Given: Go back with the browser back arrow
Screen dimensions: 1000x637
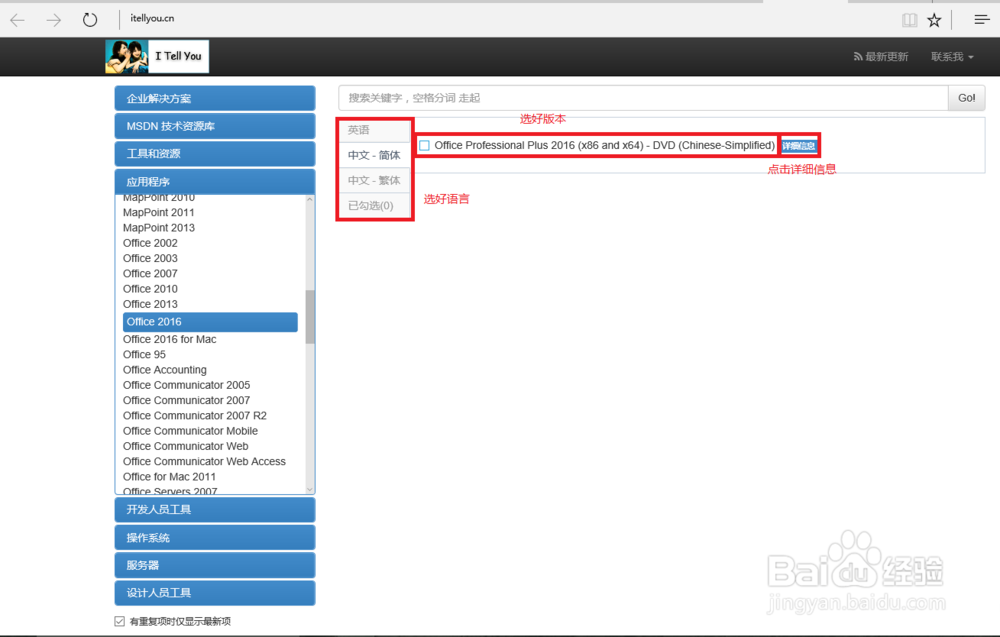Looking at the screenshot, I should click(17, 20).
